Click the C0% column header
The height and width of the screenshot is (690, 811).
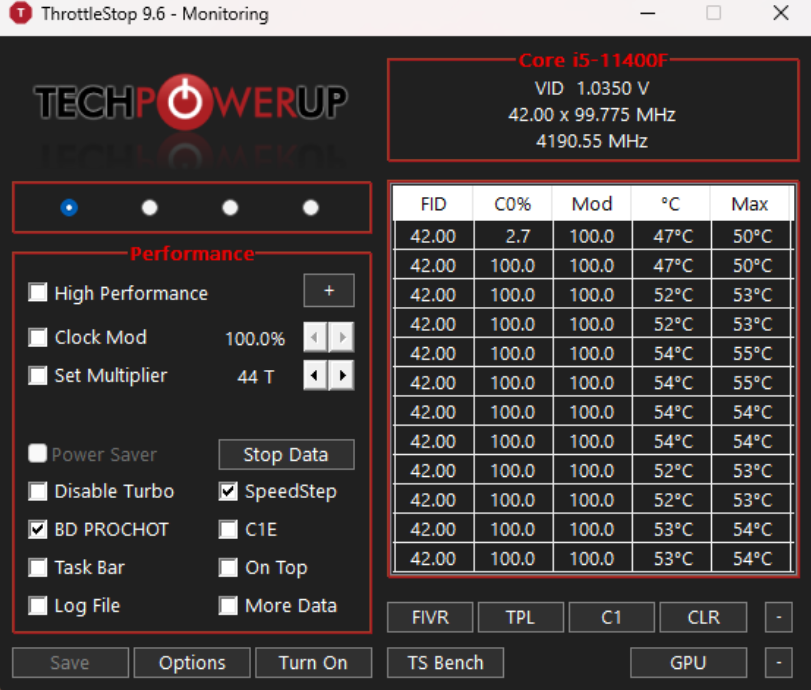513,204
